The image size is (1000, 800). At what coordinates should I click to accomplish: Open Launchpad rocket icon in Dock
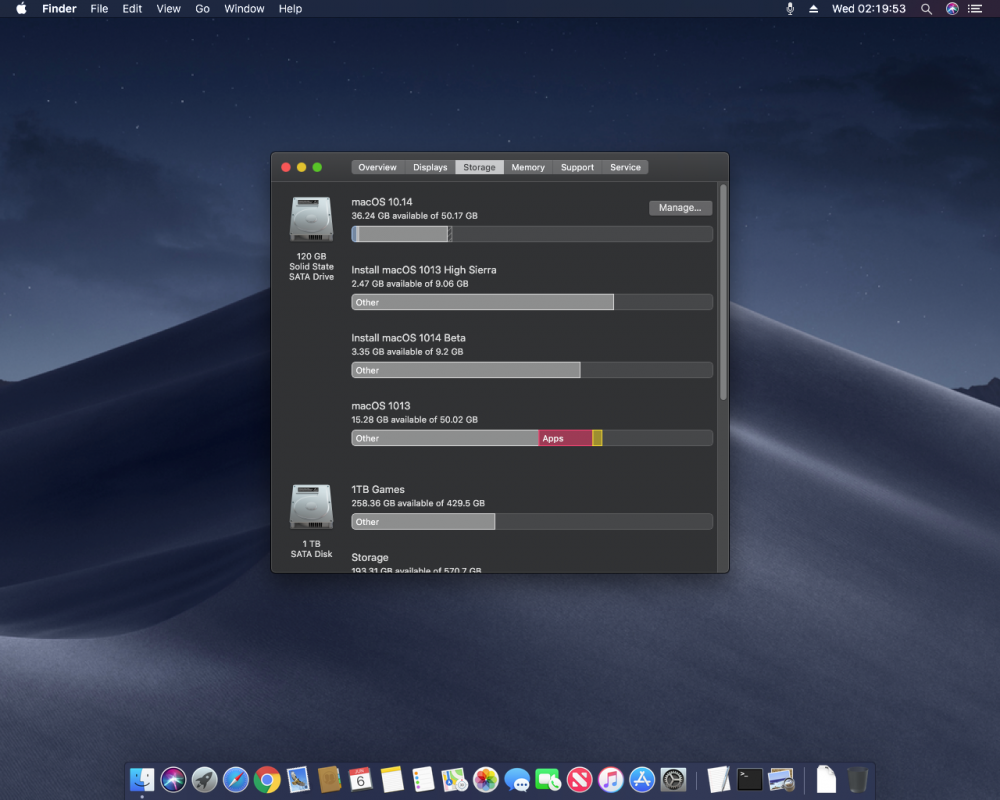[x=204, y=779]
